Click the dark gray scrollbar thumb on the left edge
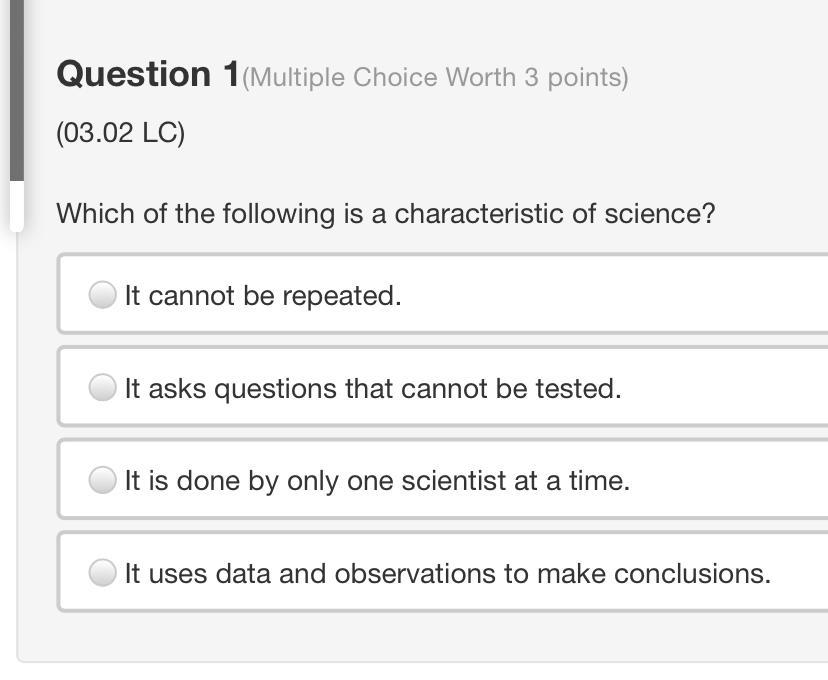The image size is (828, 680). click(x=16, y=90)
